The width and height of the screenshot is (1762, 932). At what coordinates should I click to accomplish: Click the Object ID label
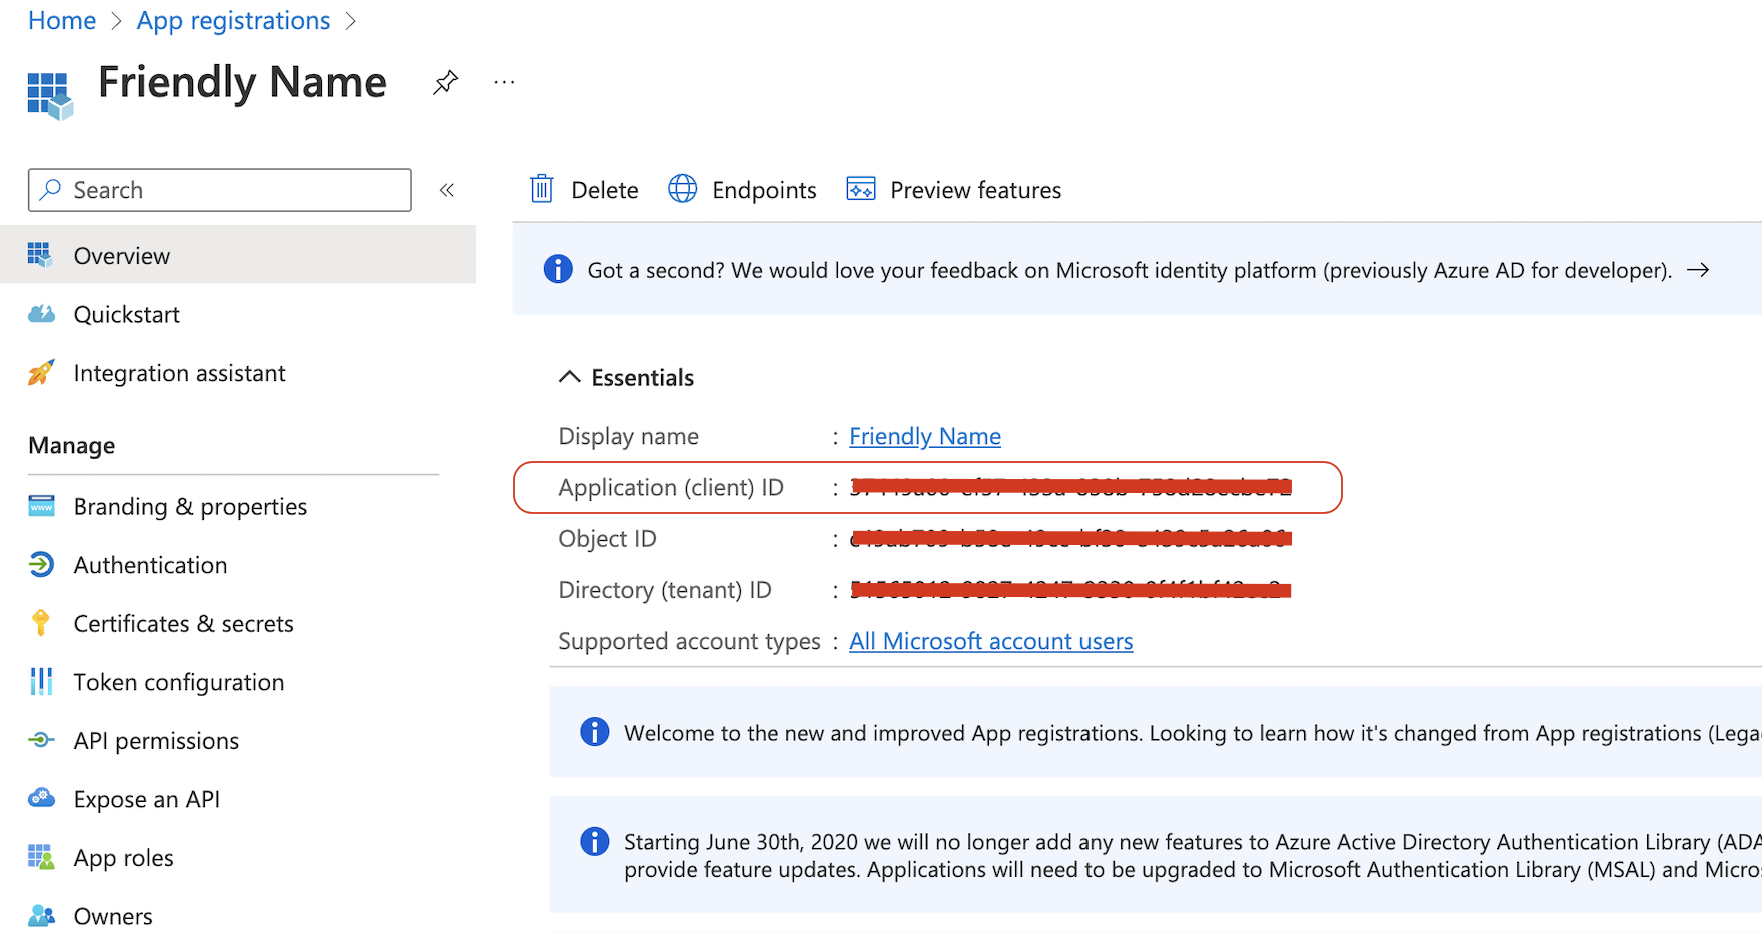pos(607,538)
